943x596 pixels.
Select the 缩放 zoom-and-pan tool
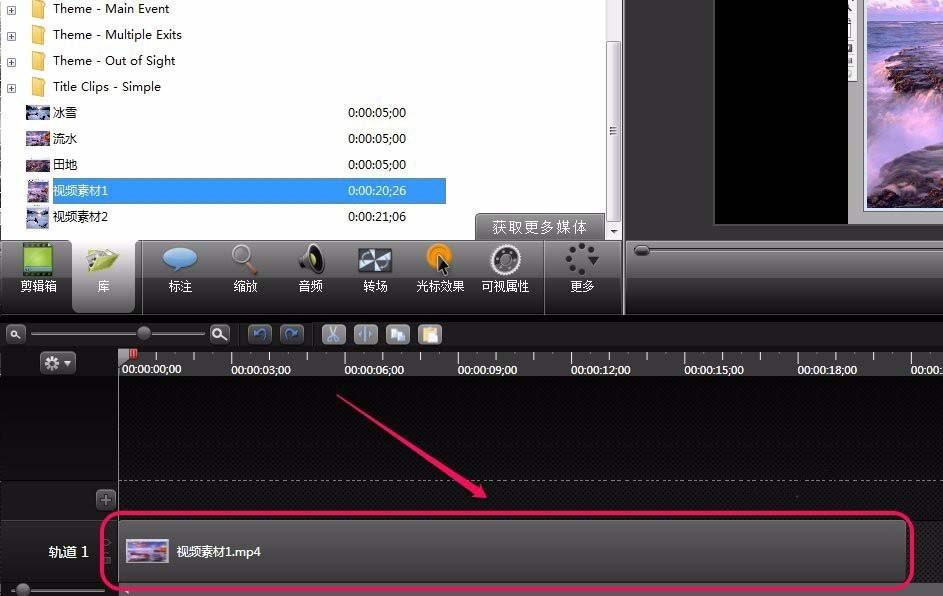tap(245, 267)
